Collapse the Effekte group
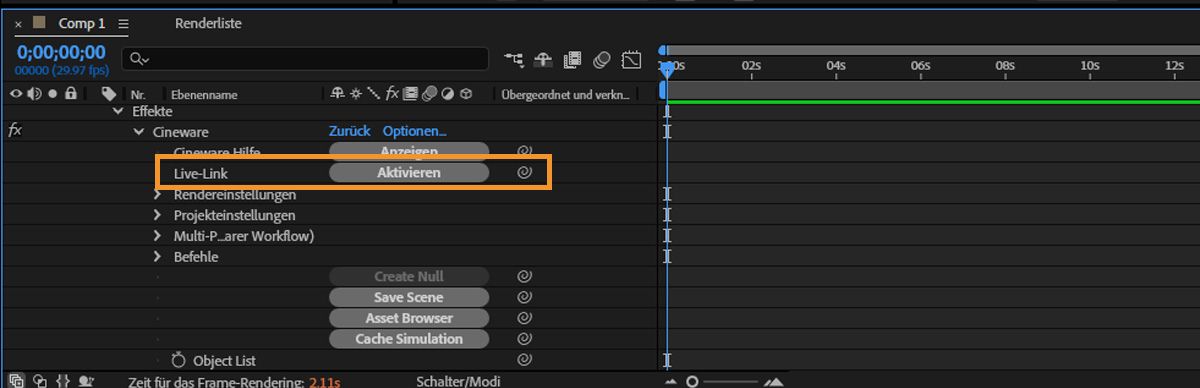The width and height of the screenshot is (1200, 388). [119, 111]
